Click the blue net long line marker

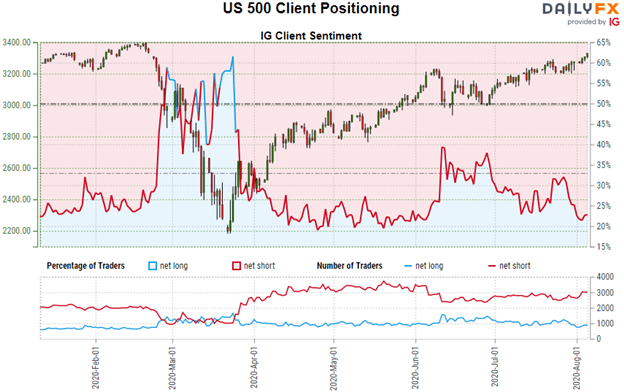pyautogui.click(x=408, y=266)
